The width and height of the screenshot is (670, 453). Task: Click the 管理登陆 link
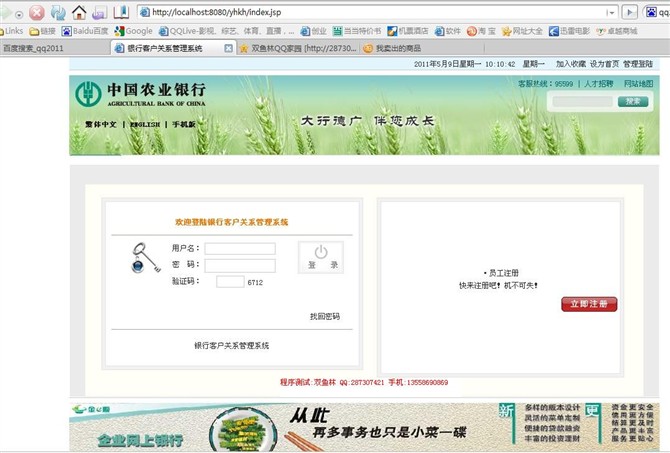coord(638,64)
